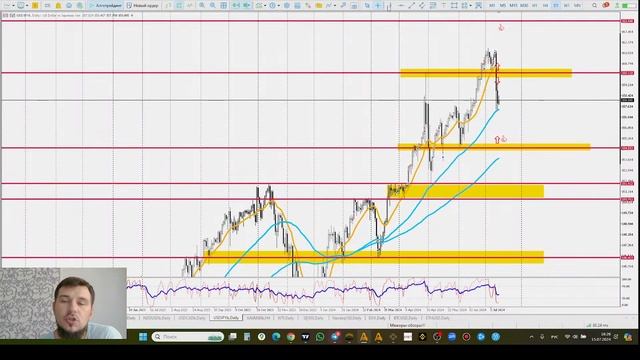The height and width of the screenshot is (360, 640).
Task: Open Microsoft Edge from the taskbar
Action: pos(276,337)
